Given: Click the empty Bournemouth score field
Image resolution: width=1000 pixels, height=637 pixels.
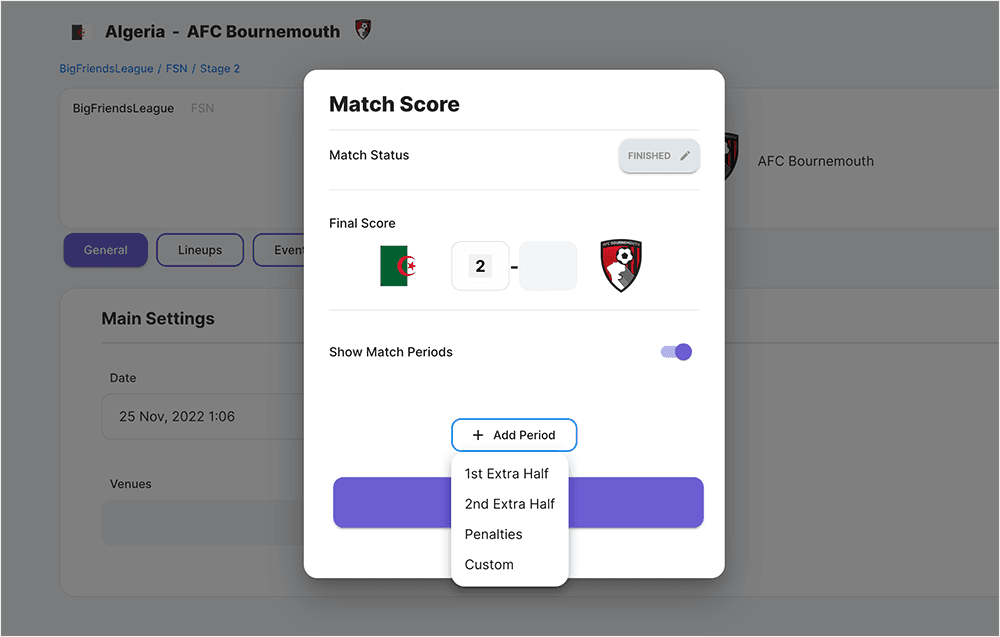Looking at the screenshot, I should click(x=548, y=266).
